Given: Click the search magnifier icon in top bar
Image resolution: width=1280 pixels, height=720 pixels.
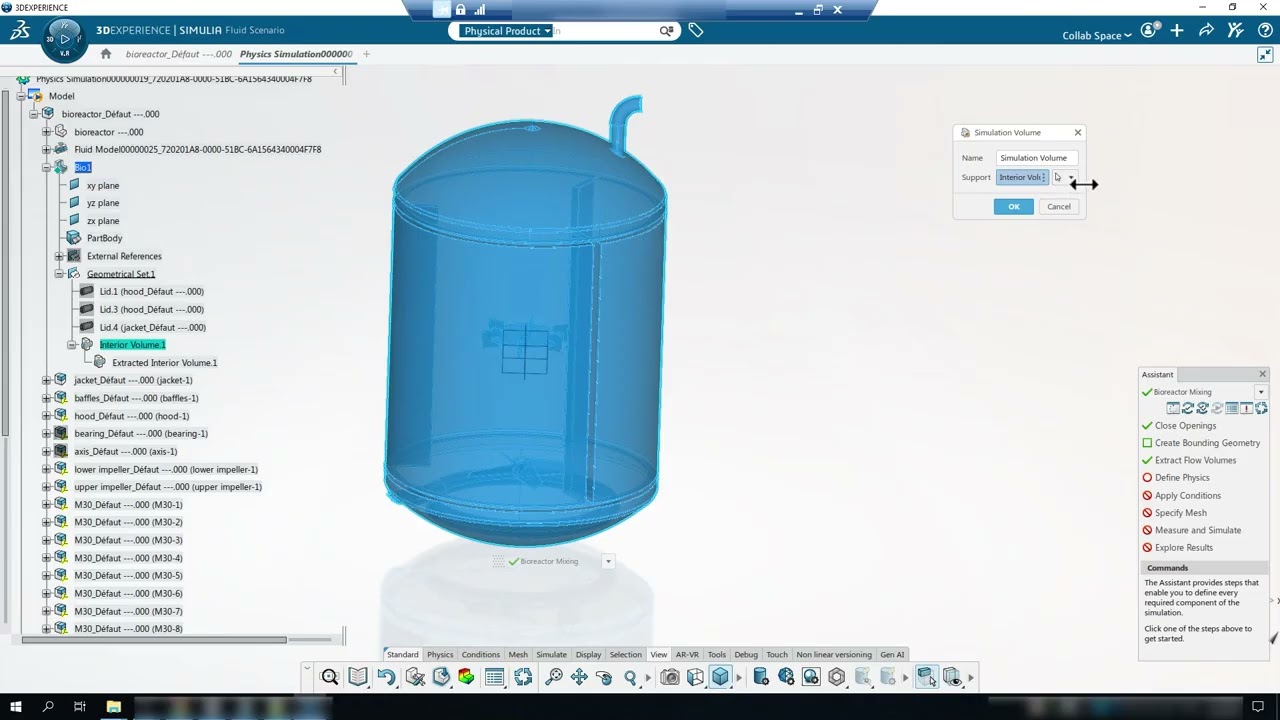Looking at the screenshot, I should point(666,31).
